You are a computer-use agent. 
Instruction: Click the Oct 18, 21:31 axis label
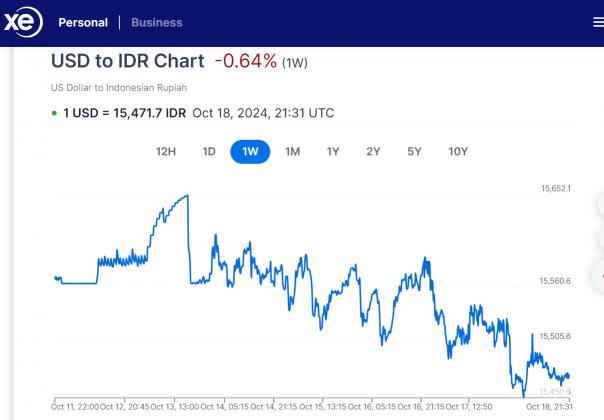[549, 406]
